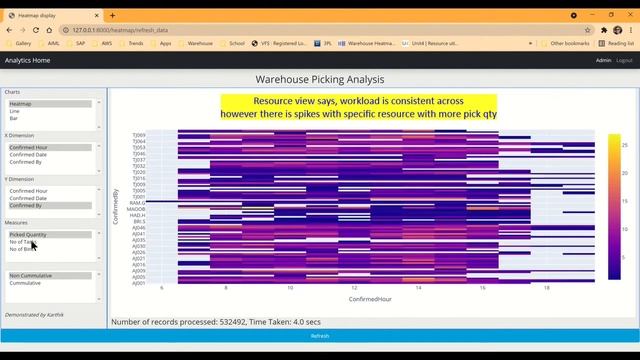The height and width of the screenshot is (360, 640).
Task: Open the Gallery bookmark folder
Action: click(19, 43)
